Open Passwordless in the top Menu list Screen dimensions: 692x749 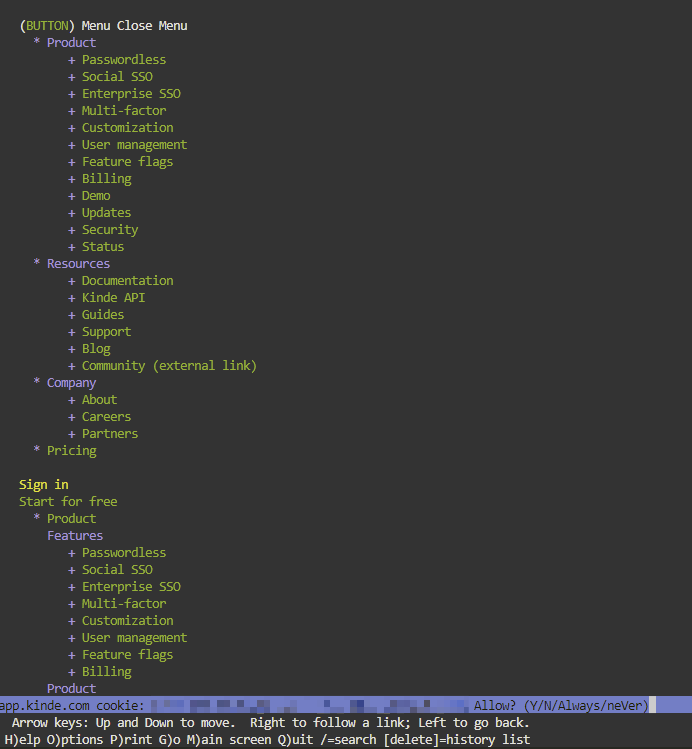pyautogui.click(x=124, y=60)
